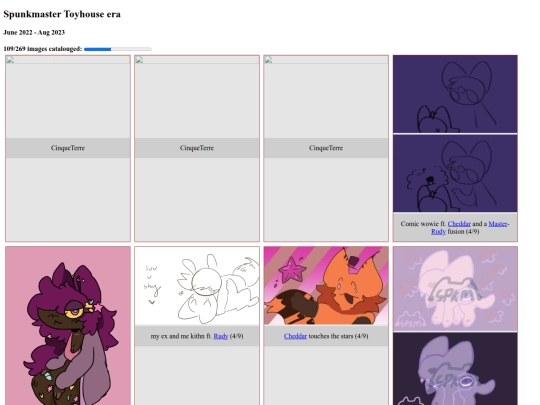Viewport: 540px width, 405px height.
Task: Open the purple comic sketch lower panel with fluffy character
Action: pyautogui.click(x=455, y=173)
